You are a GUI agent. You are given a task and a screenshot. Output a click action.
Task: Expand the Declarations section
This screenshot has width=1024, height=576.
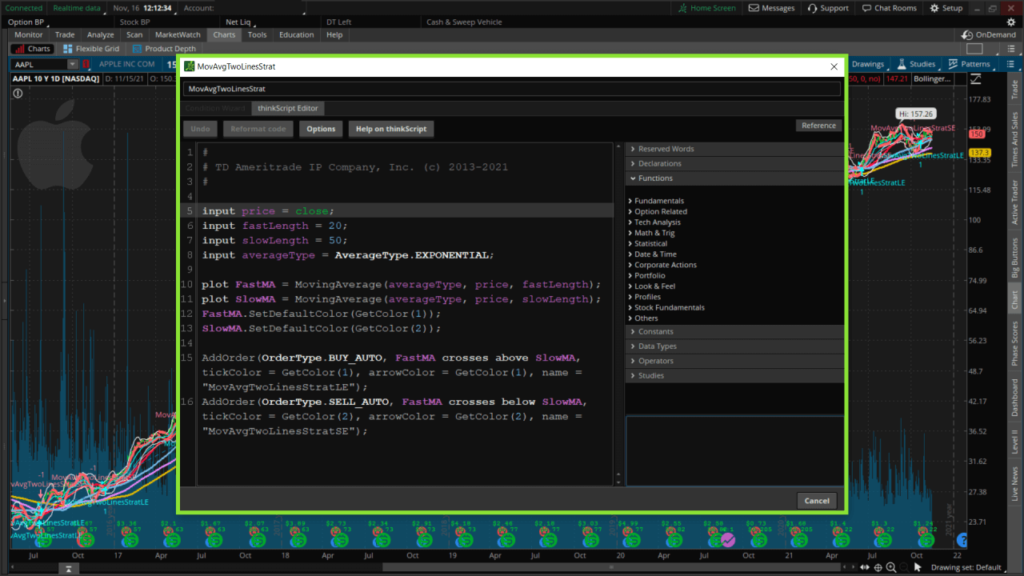(x=734, y=163)
